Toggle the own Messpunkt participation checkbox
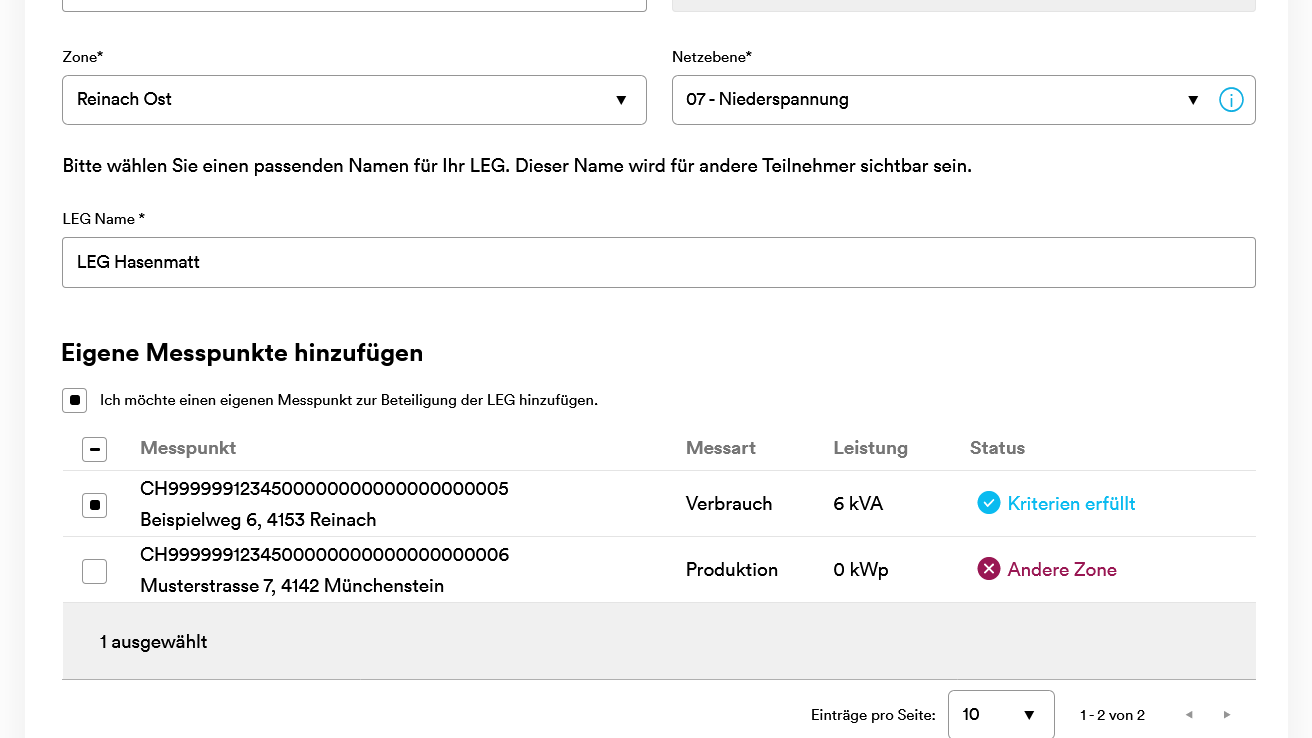1312x738 pixels. point(75,400)
